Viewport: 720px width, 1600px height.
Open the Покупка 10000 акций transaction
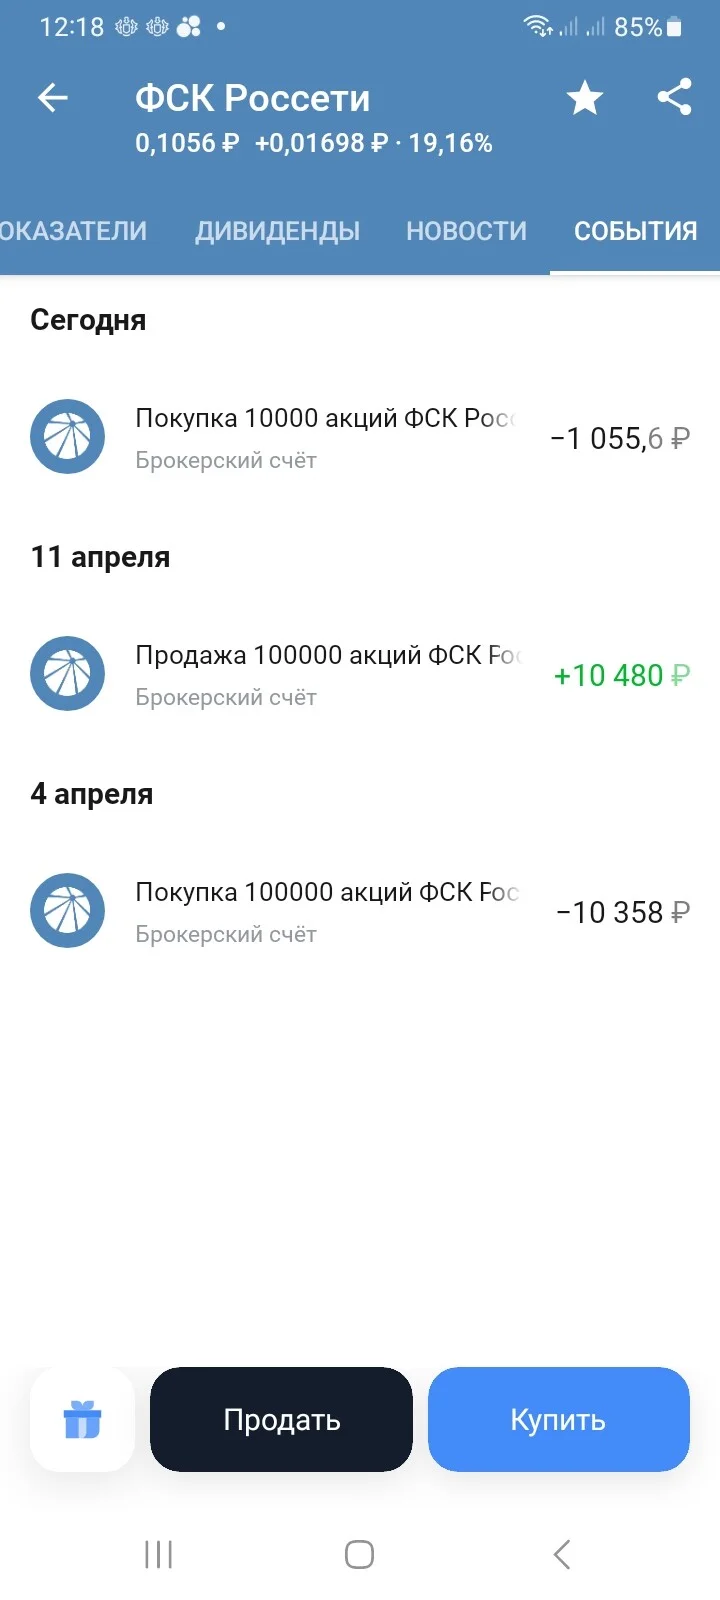360,437
